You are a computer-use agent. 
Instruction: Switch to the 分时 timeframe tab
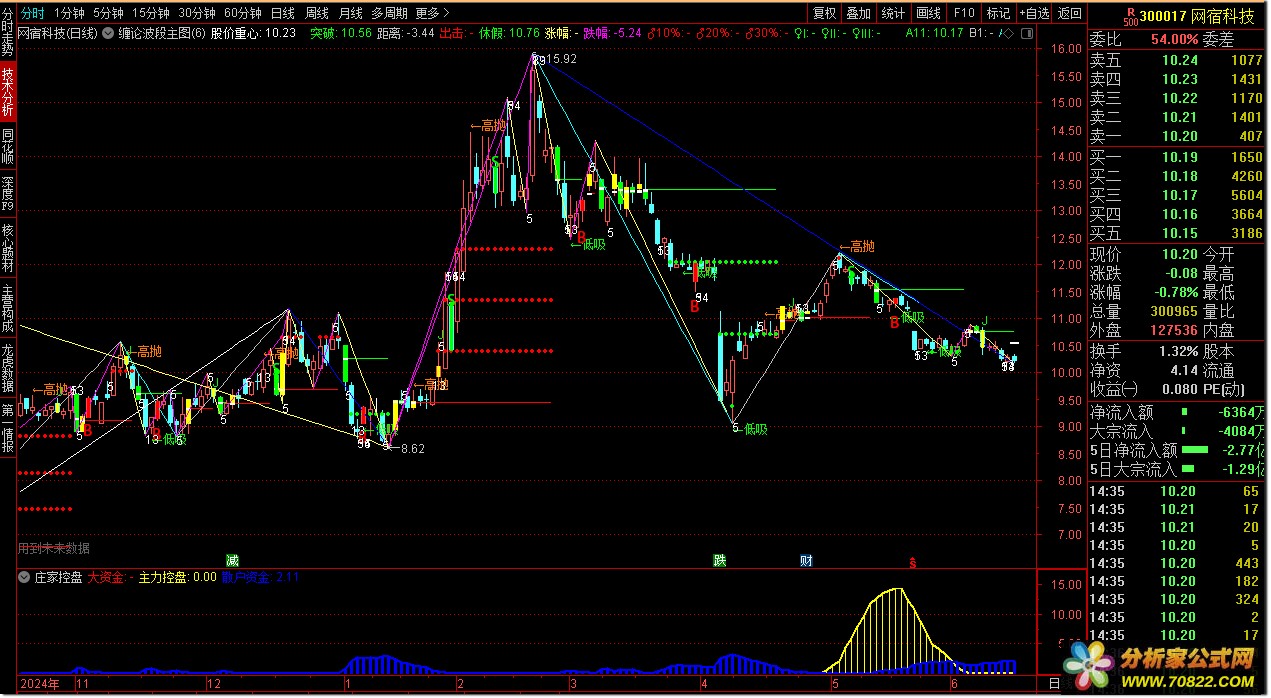(x=33, y=13)
